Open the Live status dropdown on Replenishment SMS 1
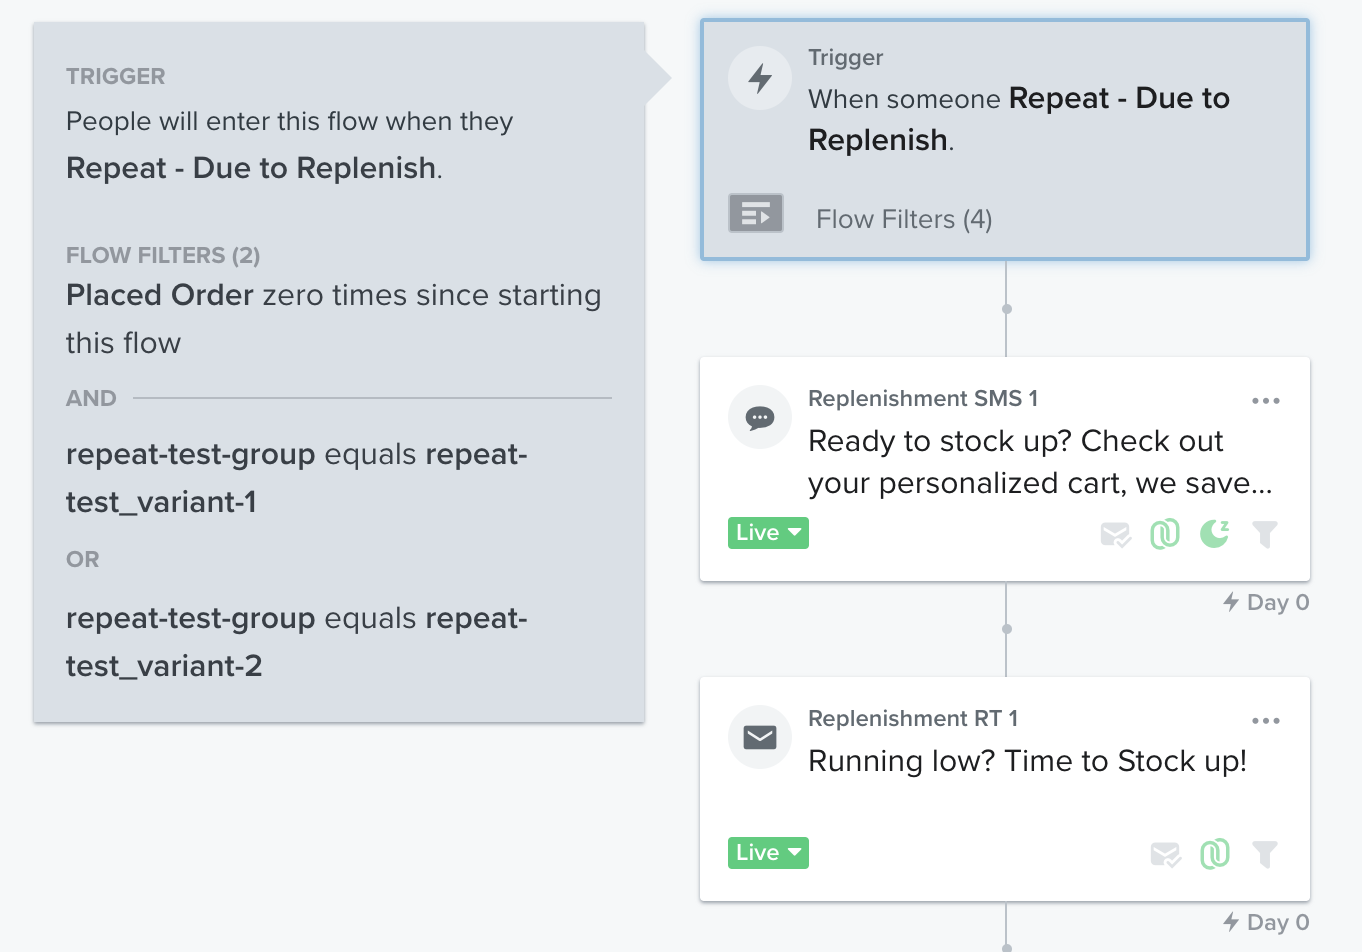Screen dimensions: 1362x952 point(768,533)
